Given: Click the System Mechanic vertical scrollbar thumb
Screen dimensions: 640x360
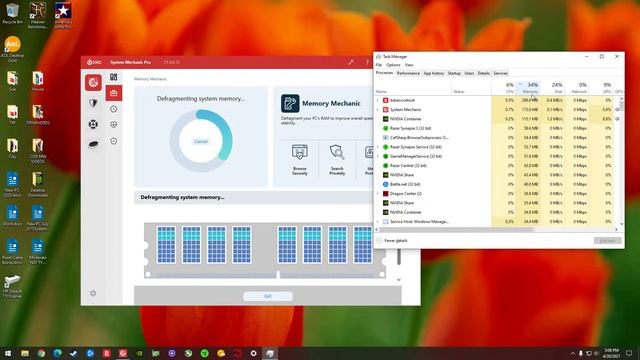Looking at the screenshot, I should click(399, 257).
